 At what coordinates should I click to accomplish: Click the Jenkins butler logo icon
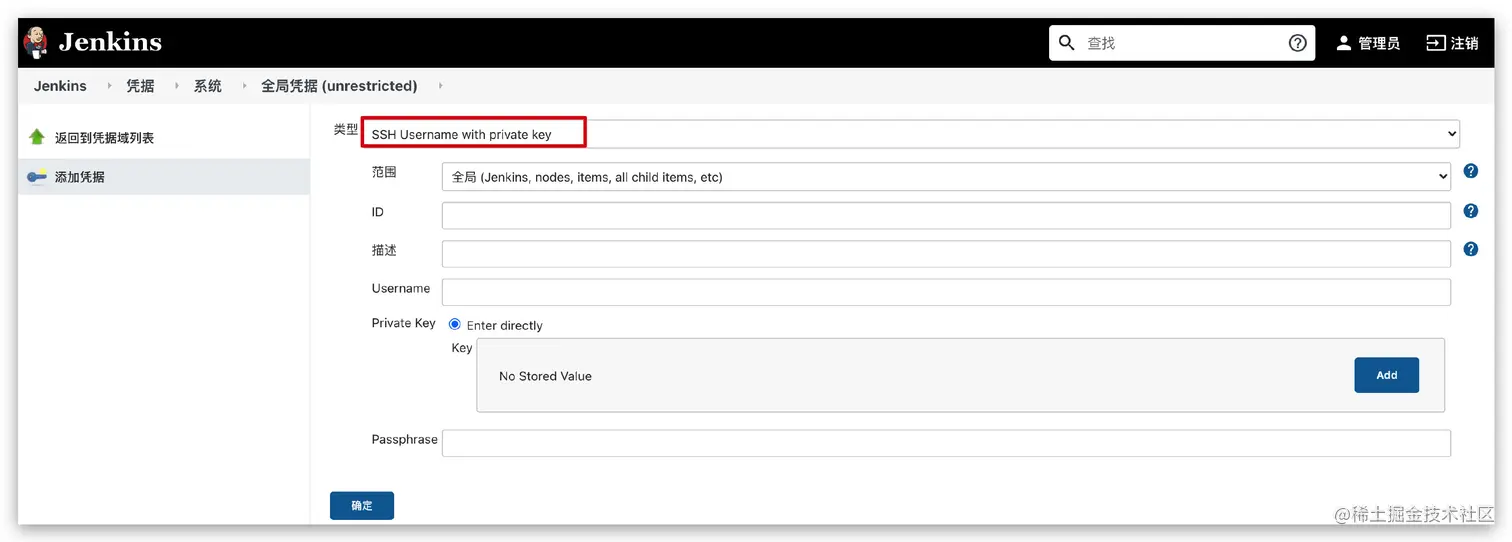click(36, 42)
